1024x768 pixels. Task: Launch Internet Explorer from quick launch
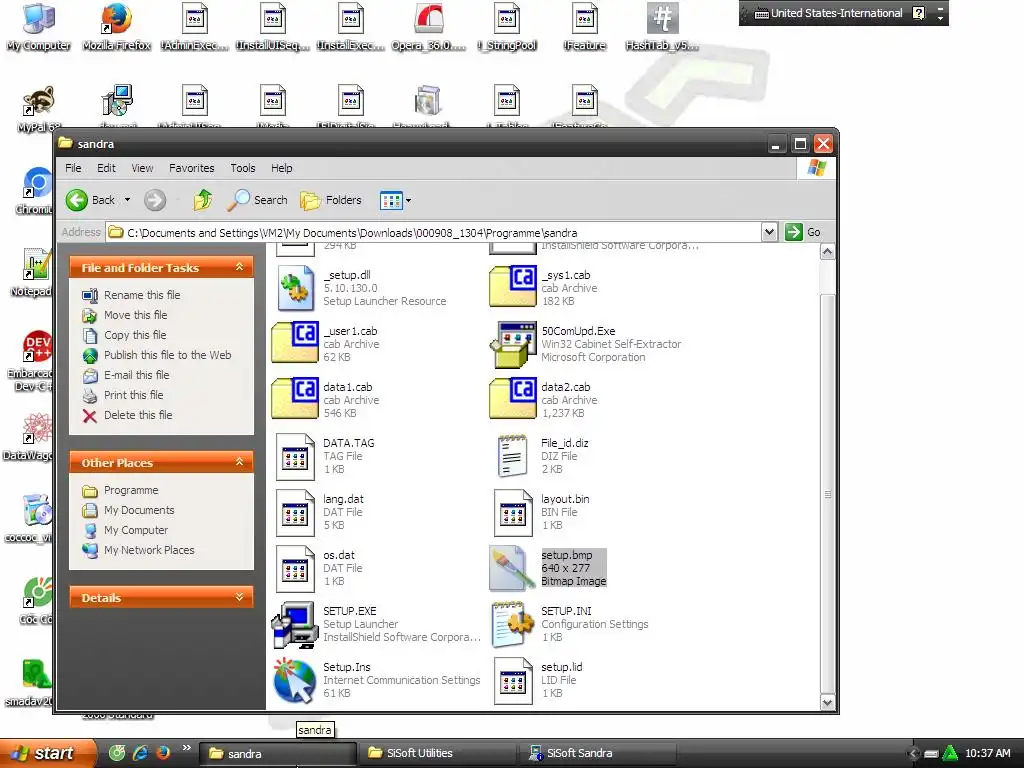(140, 753)
